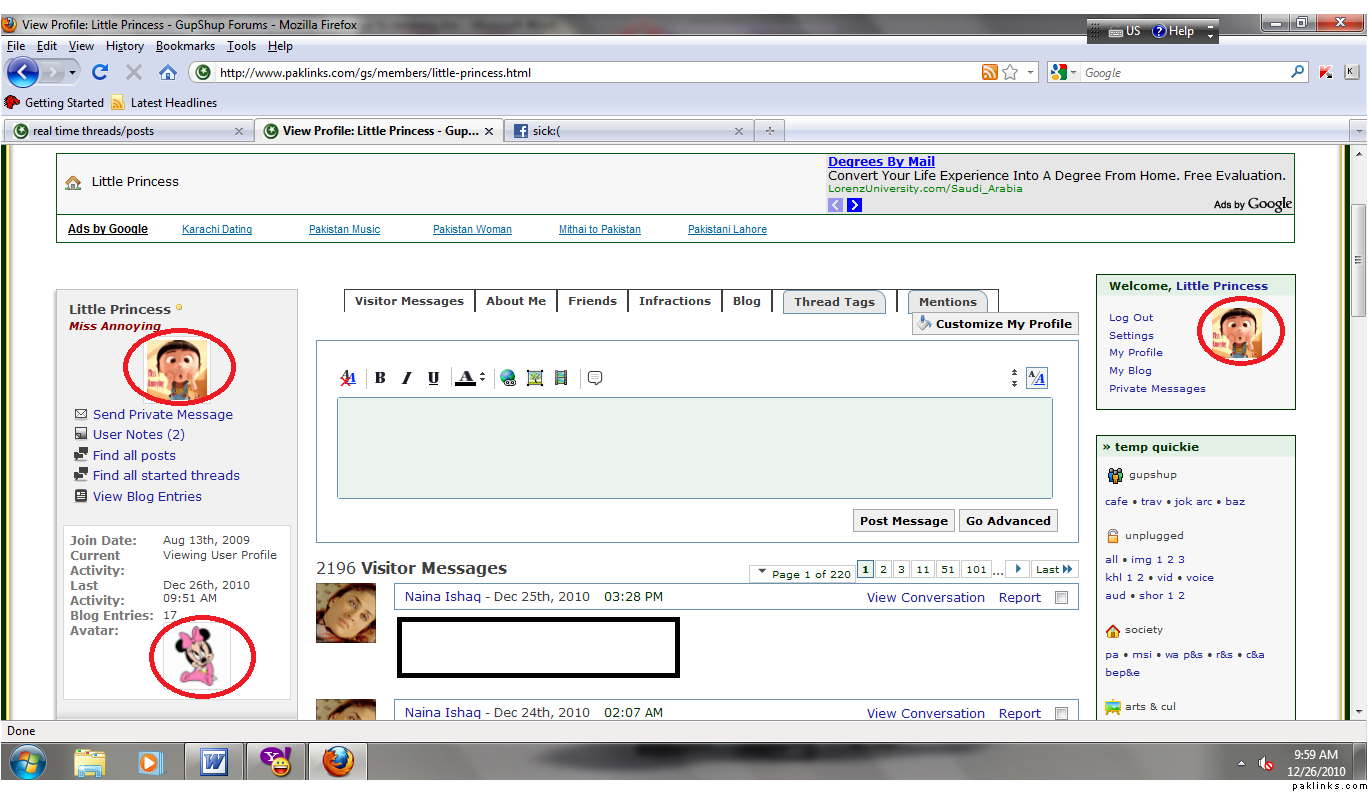This screenshot has width=1368, height=792.
Task: Click the Bold formatting icon
Action: point(380,378)
